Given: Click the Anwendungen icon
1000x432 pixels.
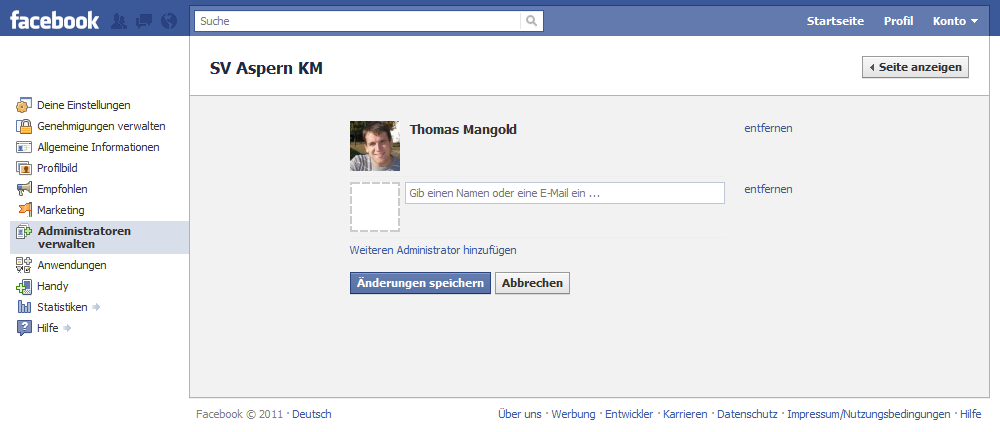Looking at the screenshot, I should click(24, 265).
